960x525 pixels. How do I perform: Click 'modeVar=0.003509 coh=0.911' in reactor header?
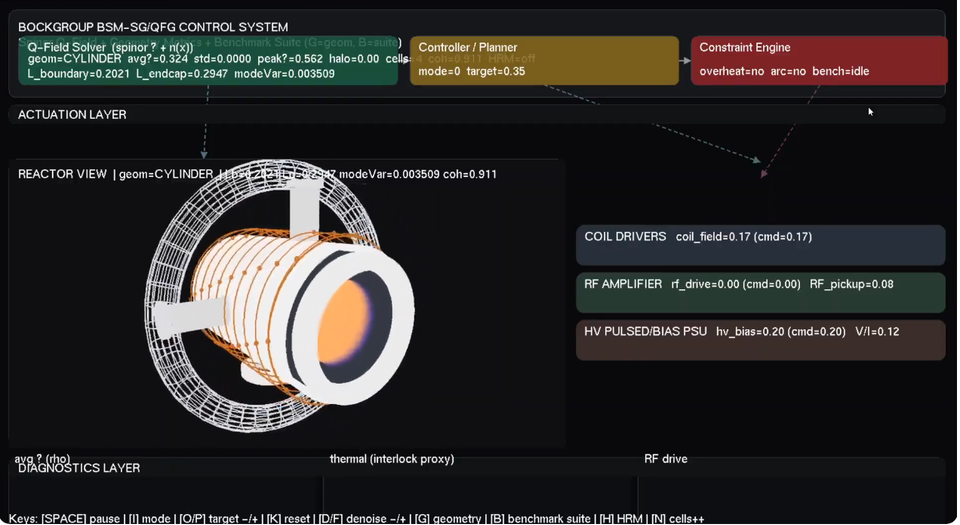(x=418, y=174)
